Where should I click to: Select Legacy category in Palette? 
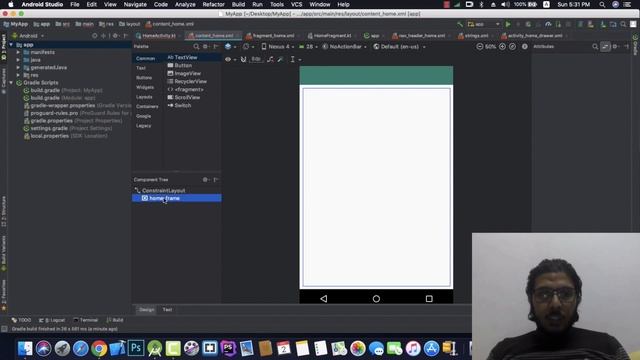(143, 126)
